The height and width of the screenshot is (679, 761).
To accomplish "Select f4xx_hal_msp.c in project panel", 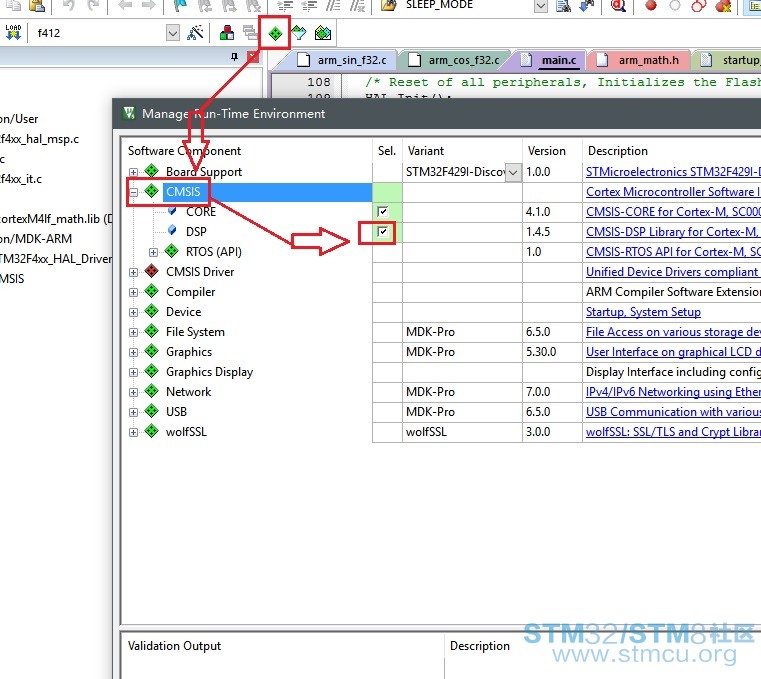I will (x=39, y=139).
